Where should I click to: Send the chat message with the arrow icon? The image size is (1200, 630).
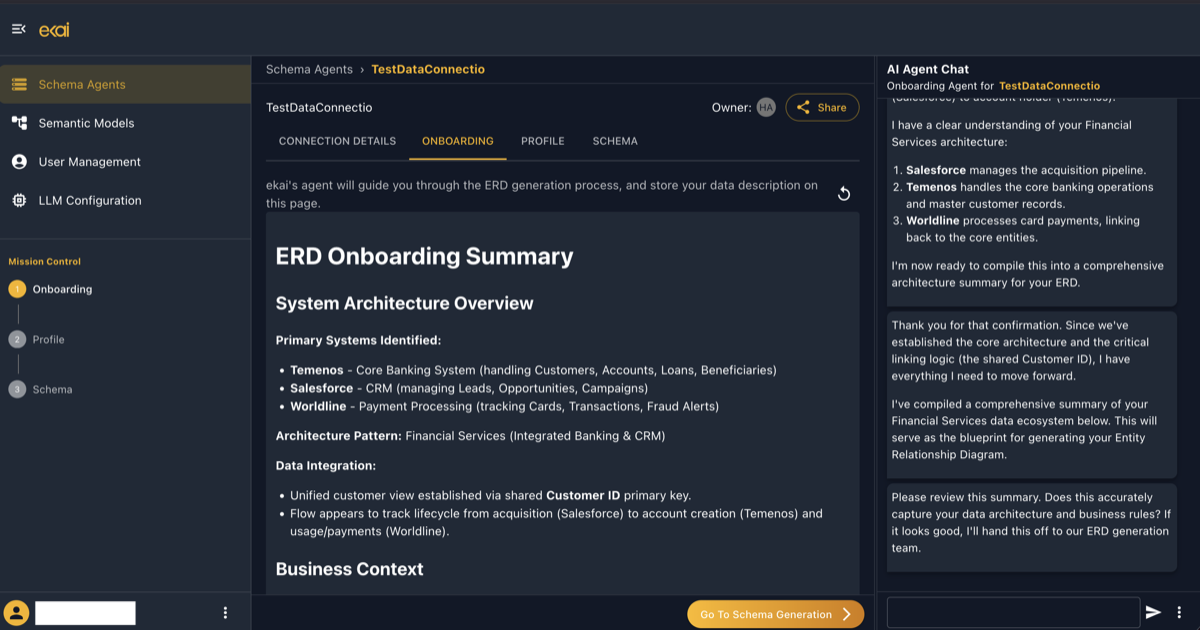[1153, 612]
